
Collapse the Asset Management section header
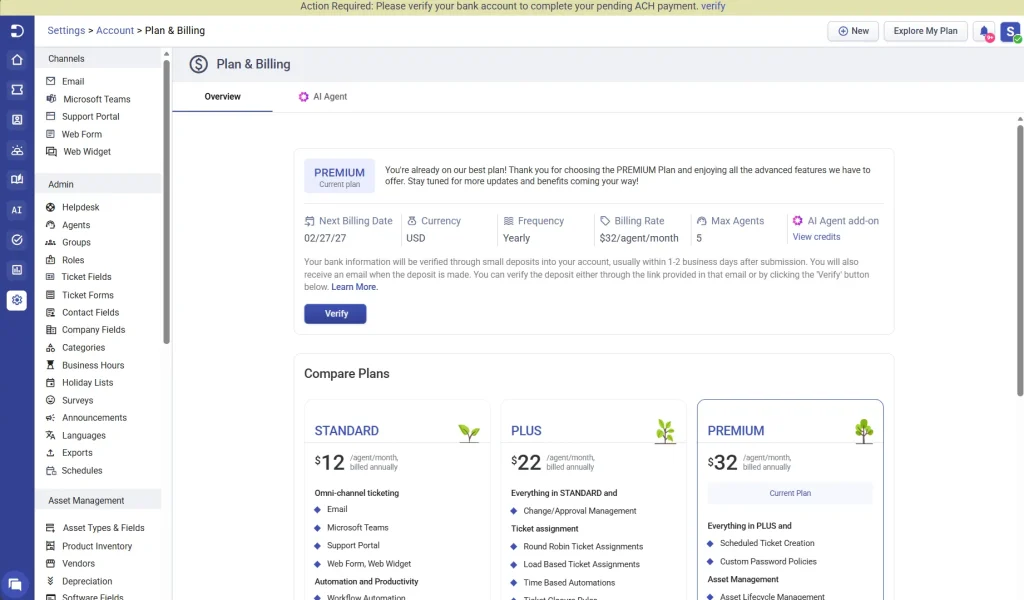[x=97, y=498]
